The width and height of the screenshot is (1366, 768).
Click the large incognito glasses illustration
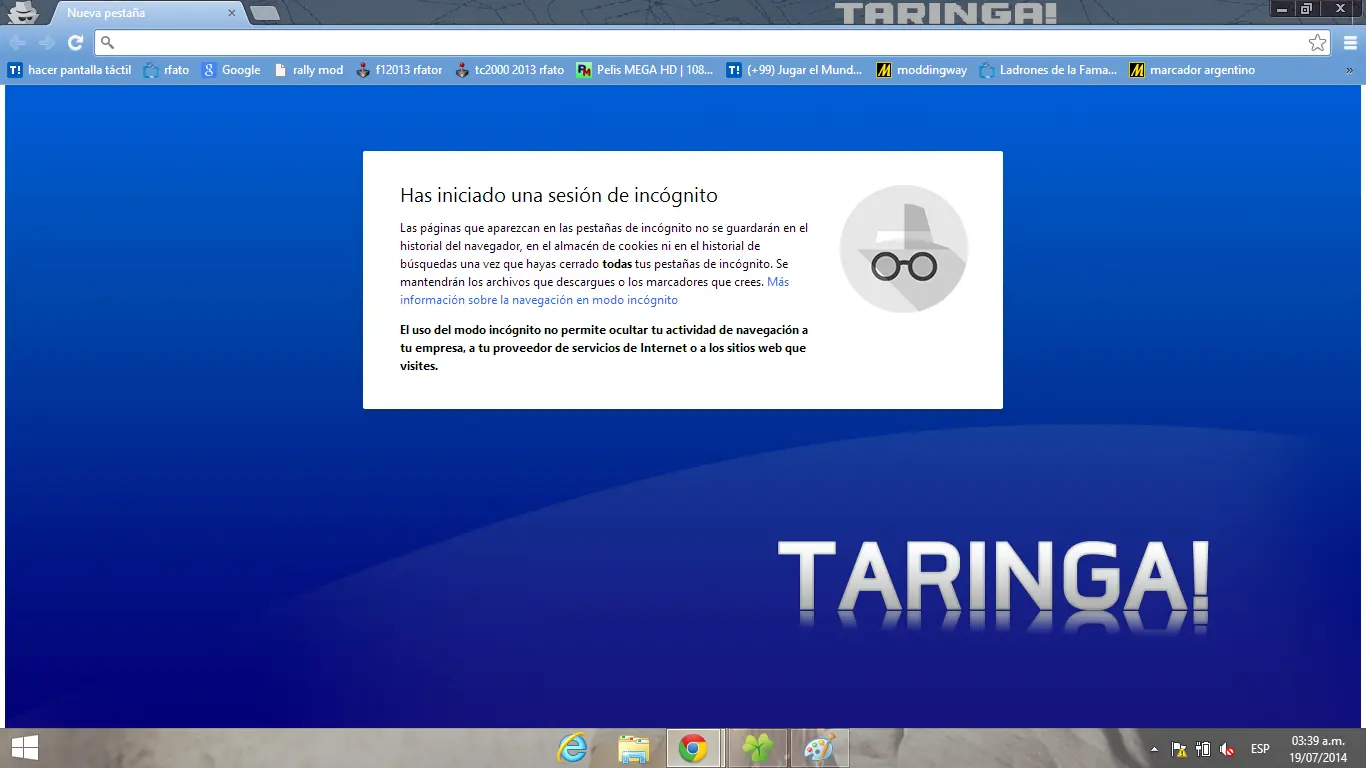click(904, 249)
